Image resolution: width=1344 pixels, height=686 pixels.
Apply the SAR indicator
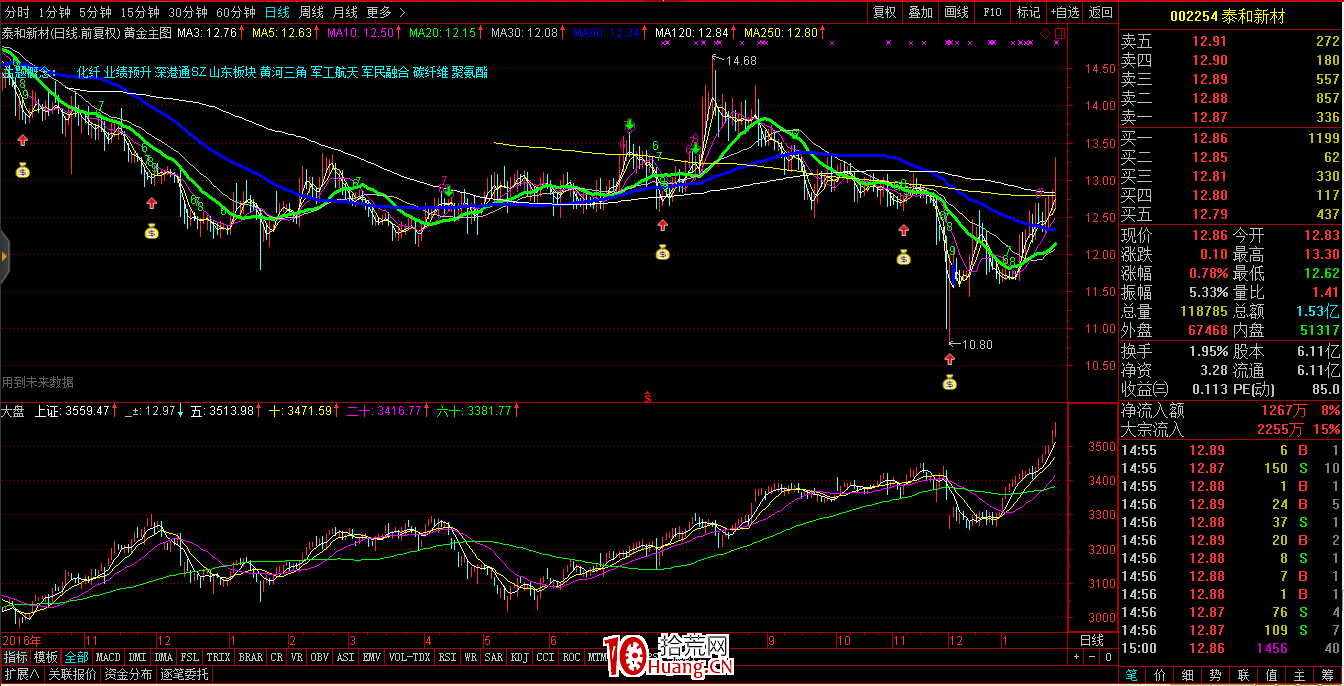click(x=494, y=657)
